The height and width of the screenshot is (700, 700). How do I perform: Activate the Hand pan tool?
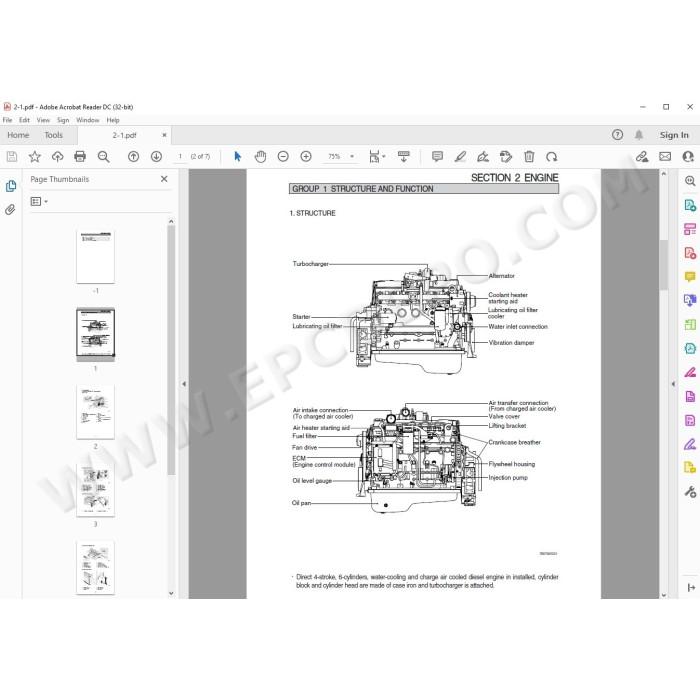[x=260, y=157]
